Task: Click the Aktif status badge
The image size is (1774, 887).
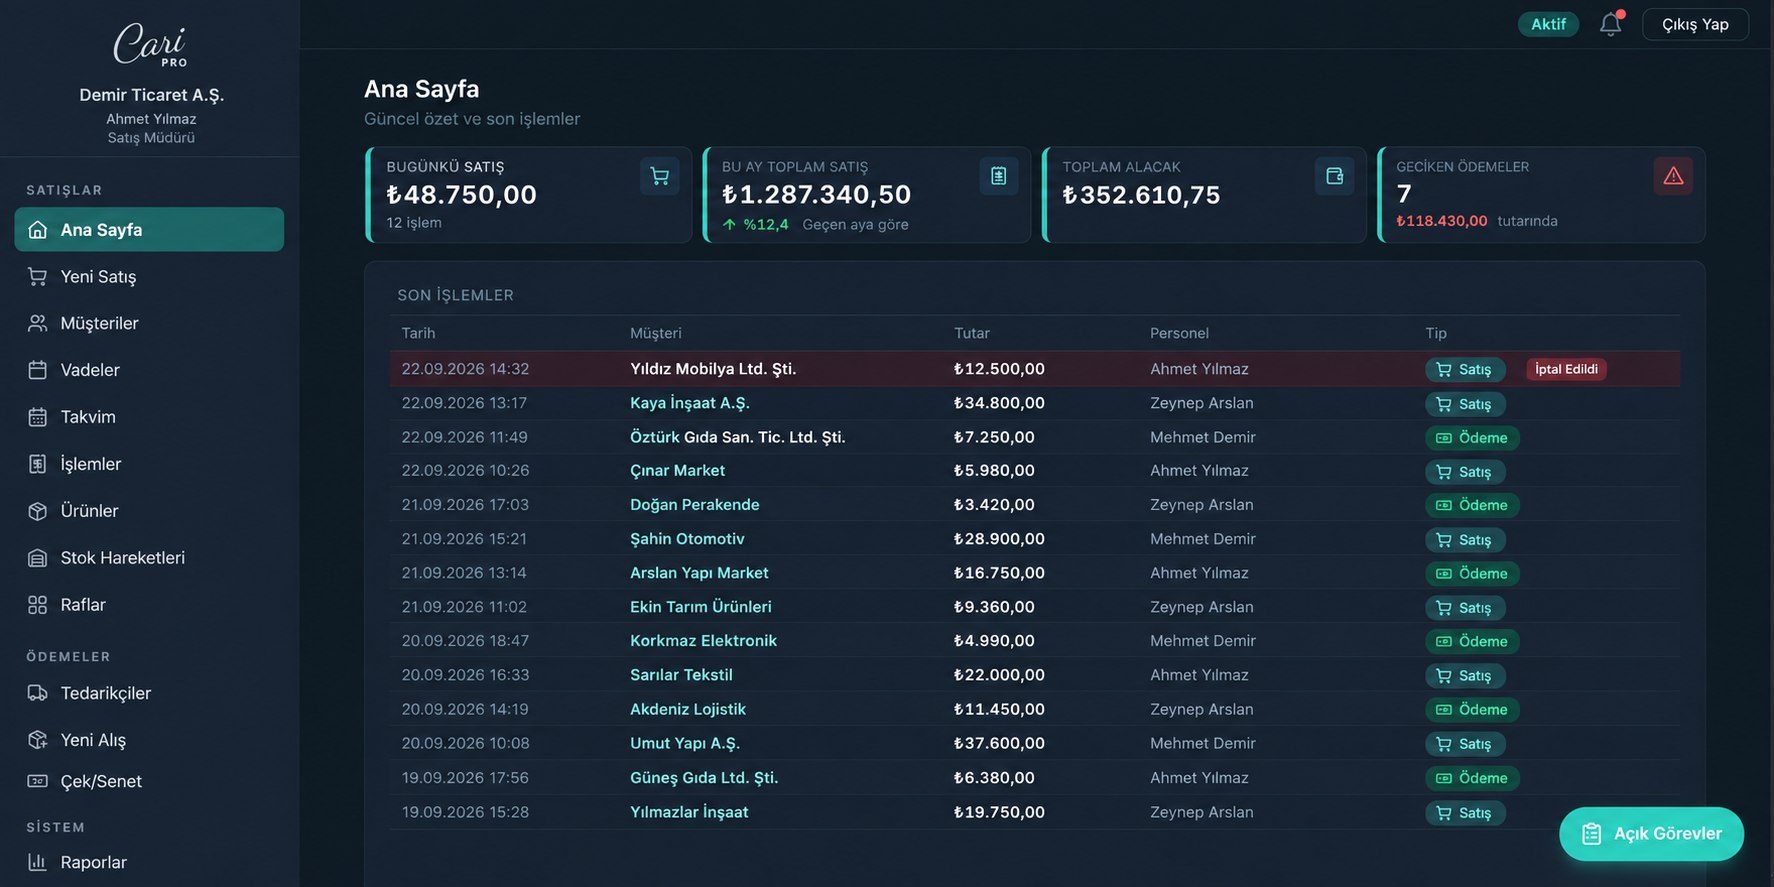Action: (x=1548, y=24)
